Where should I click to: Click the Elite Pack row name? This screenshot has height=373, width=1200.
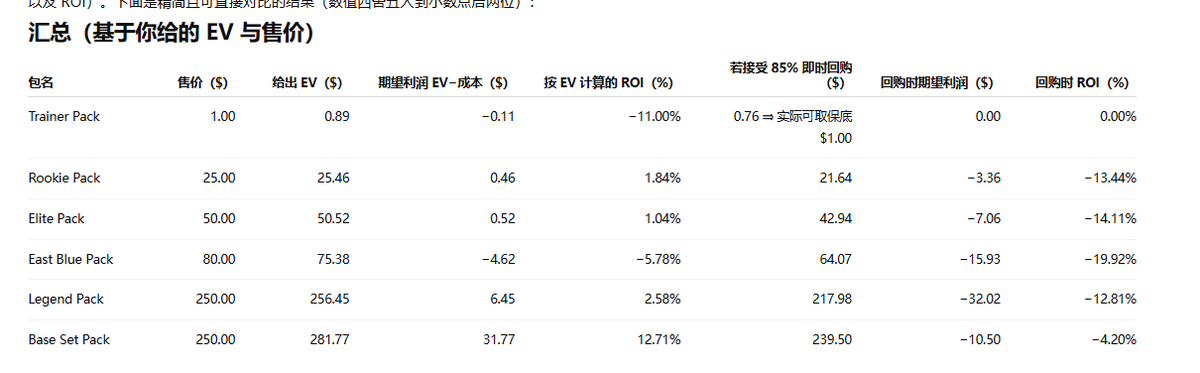click(x=57, y=218)
